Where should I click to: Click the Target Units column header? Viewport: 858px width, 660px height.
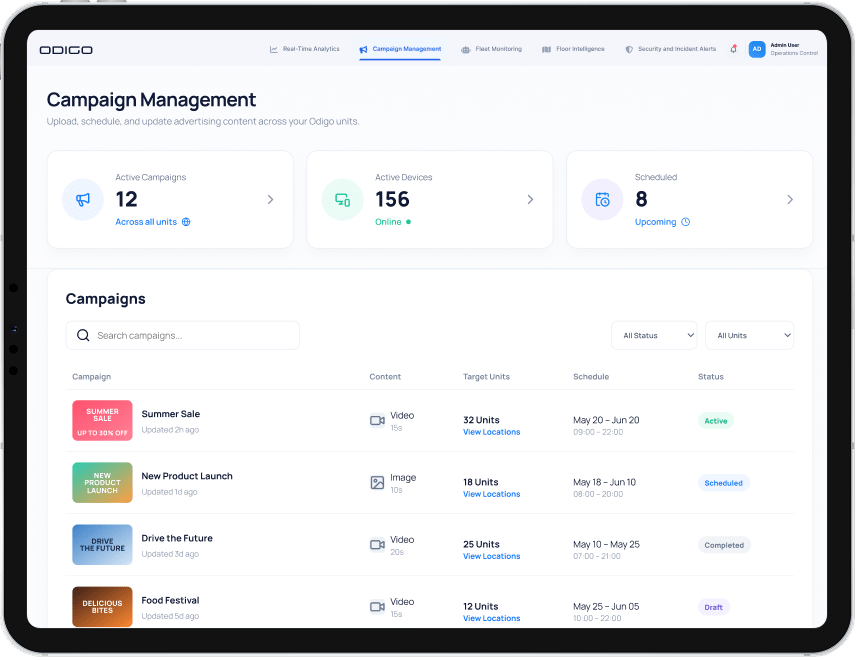click(x=486, y=377)
